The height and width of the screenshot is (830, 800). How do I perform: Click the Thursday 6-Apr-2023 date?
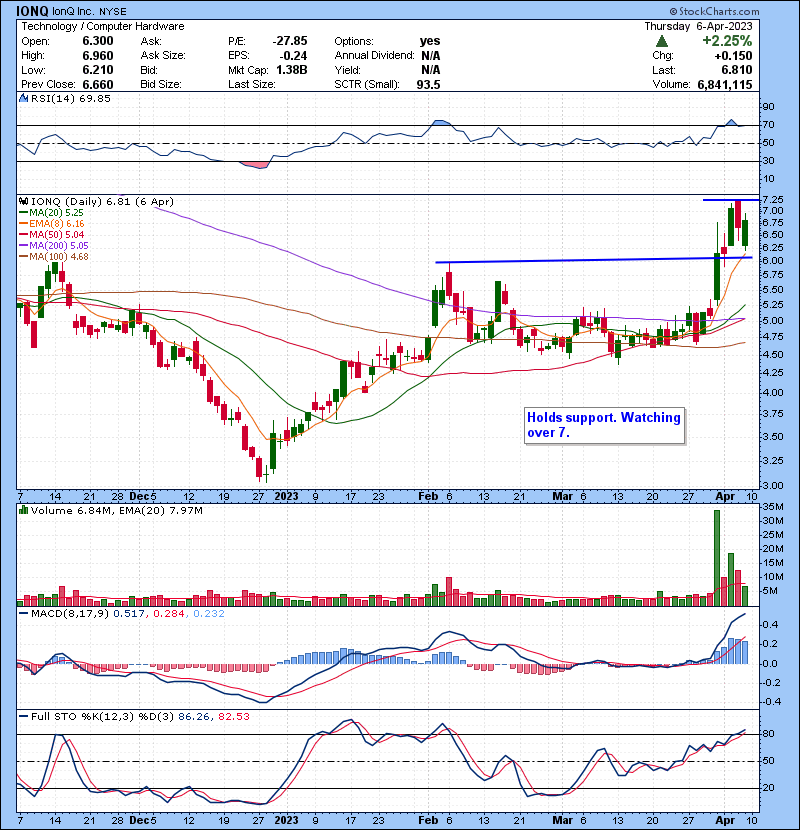click(698, 26)
